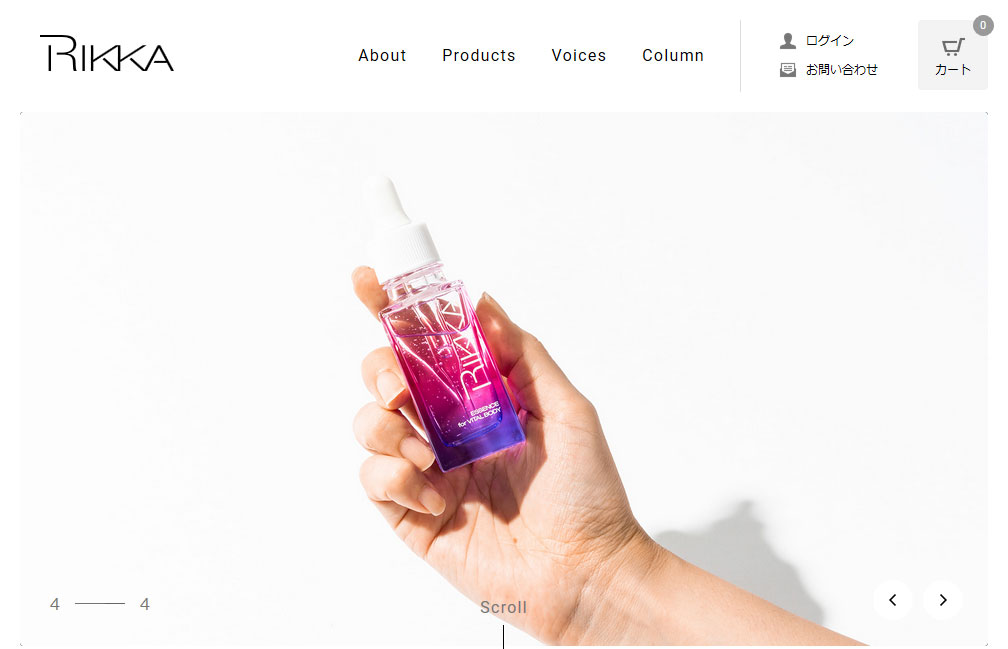The height and width of the screenshot is (649, 1008).
Task: Select the ログイン link
Action: tap(830, 40)
